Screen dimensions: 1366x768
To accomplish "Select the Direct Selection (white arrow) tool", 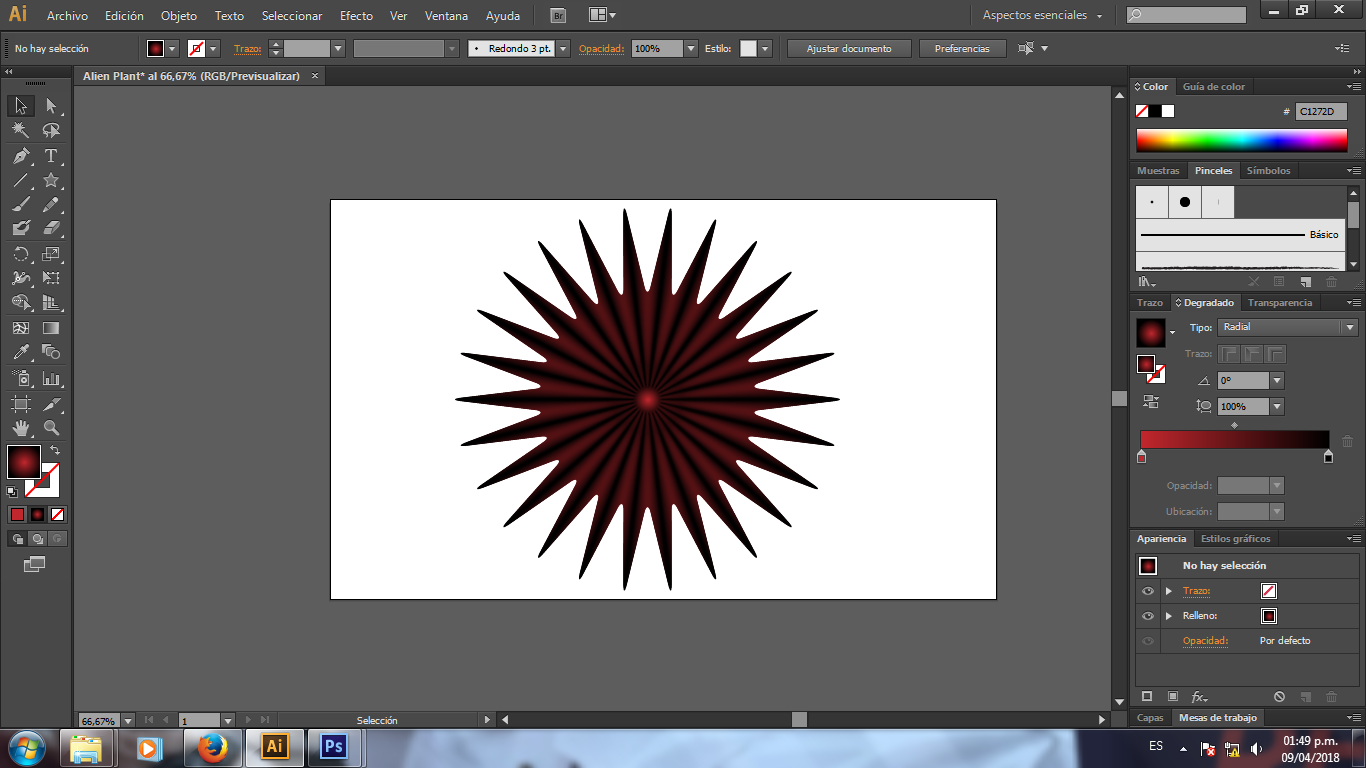I will click(x=51, y=106).
